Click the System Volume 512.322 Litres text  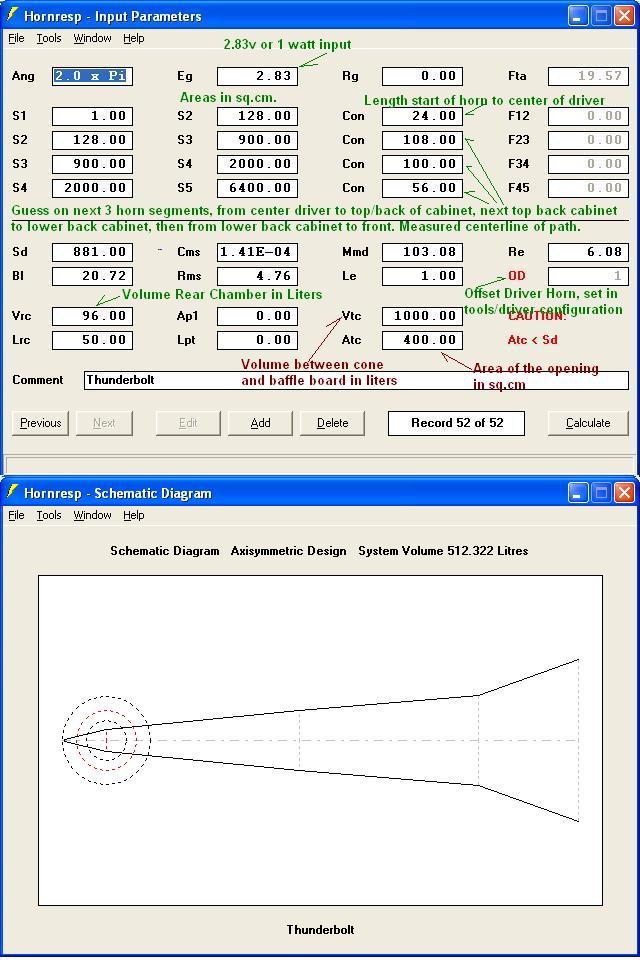pyautogui.click(x=443, y=551)
